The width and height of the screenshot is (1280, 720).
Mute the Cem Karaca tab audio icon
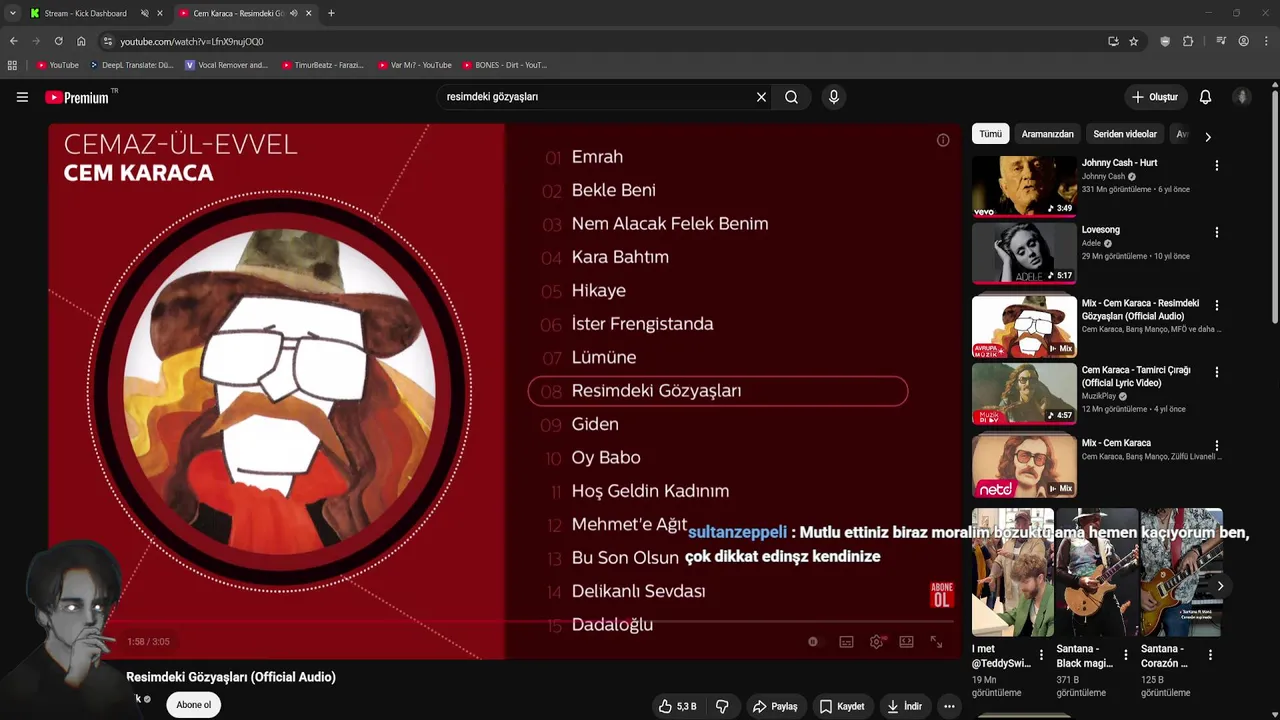293,13
